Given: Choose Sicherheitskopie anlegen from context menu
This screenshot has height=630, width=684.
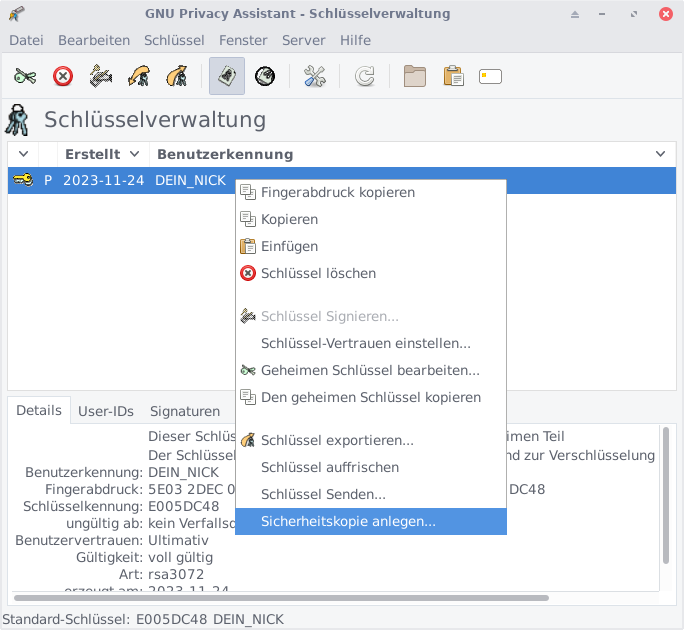Looking at the screenshot, I should point(348,521).
